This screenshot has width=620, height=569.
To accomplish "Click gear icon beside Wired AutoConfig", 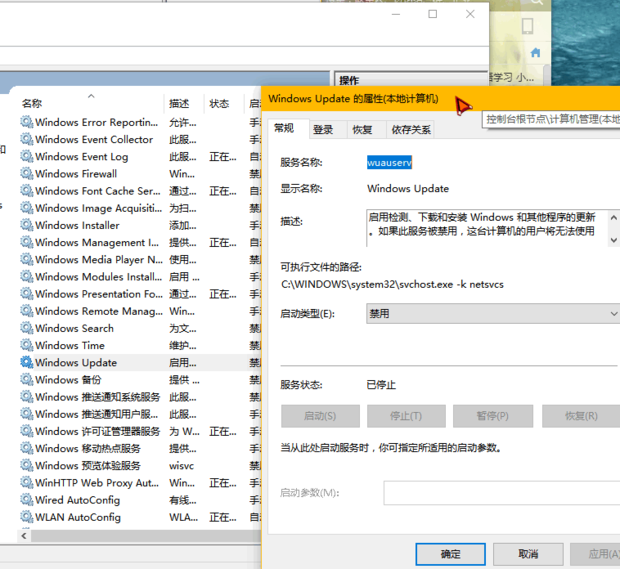I will [x=26, y=499].
